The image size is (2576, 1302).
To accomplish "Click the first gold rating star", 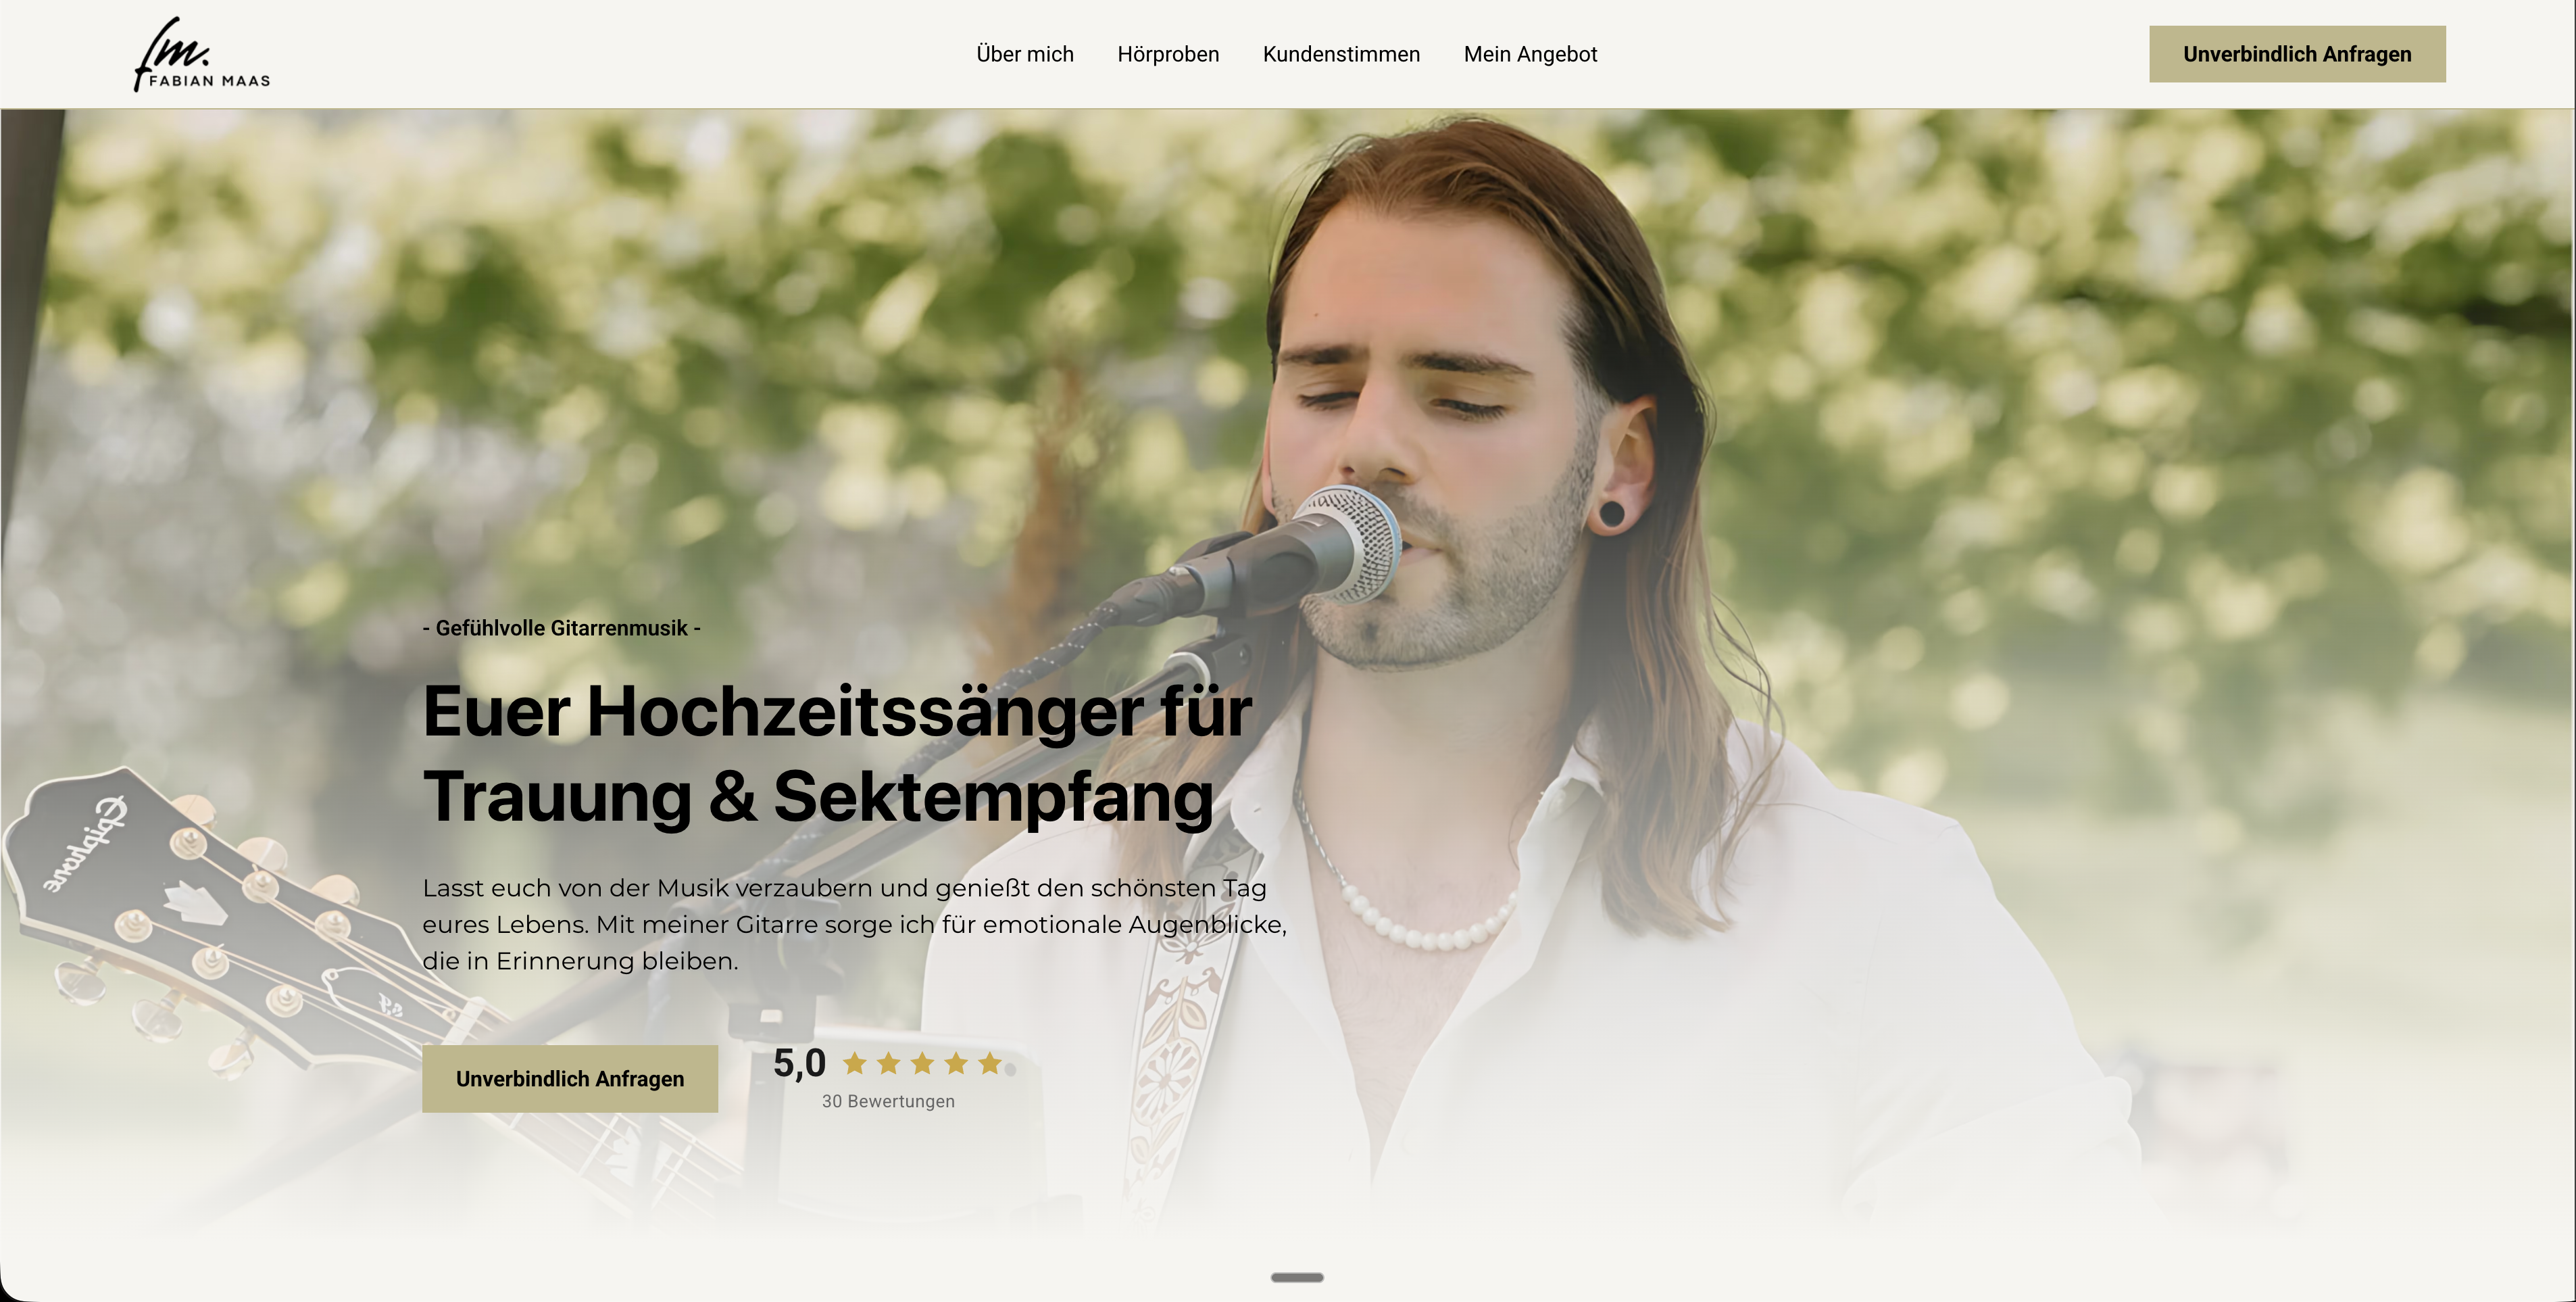I will 854,1063.
